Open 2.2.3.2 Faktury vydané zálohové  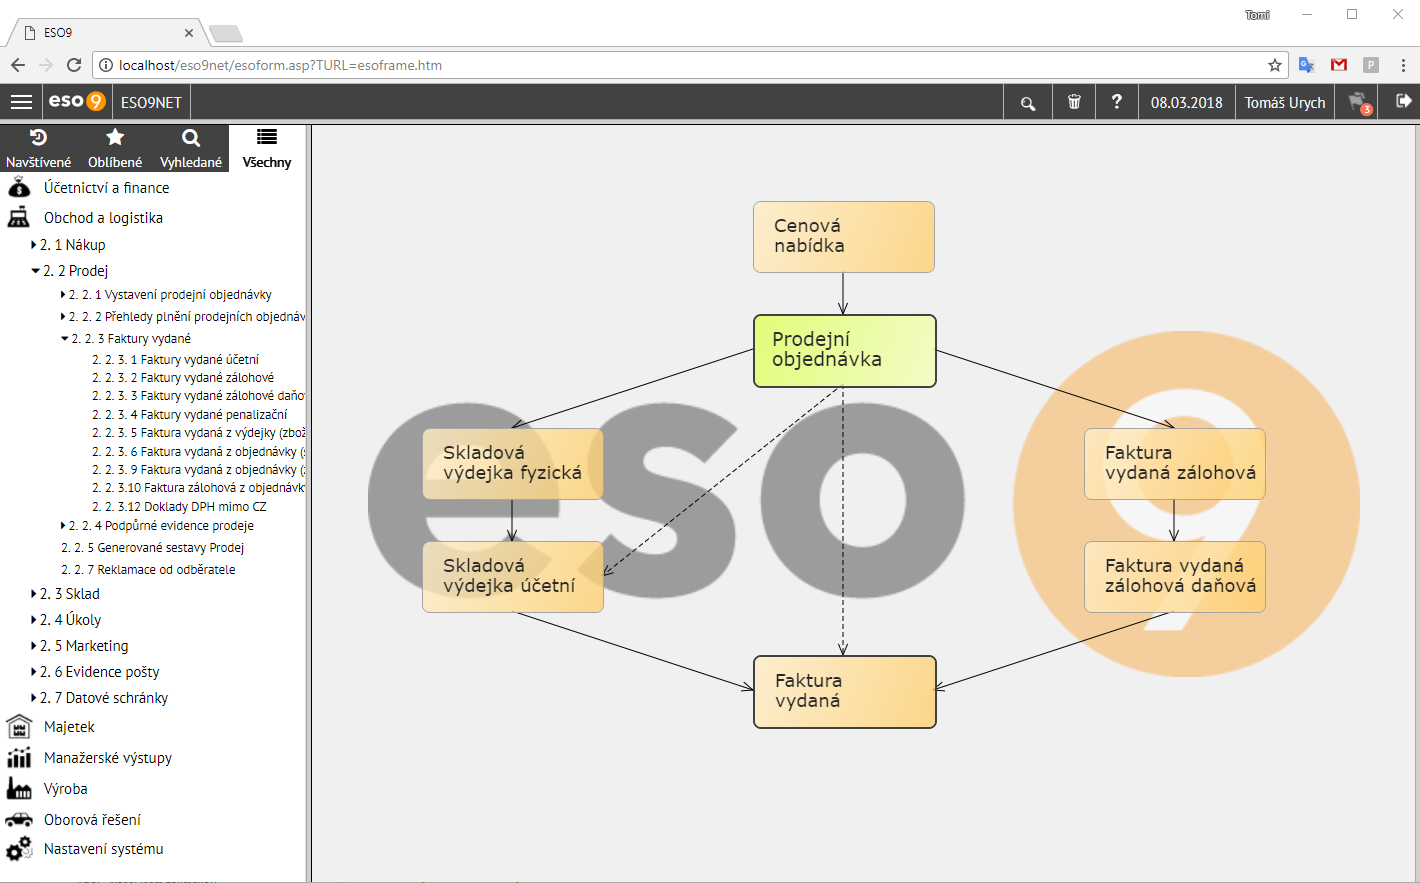[x=183, y=377]
